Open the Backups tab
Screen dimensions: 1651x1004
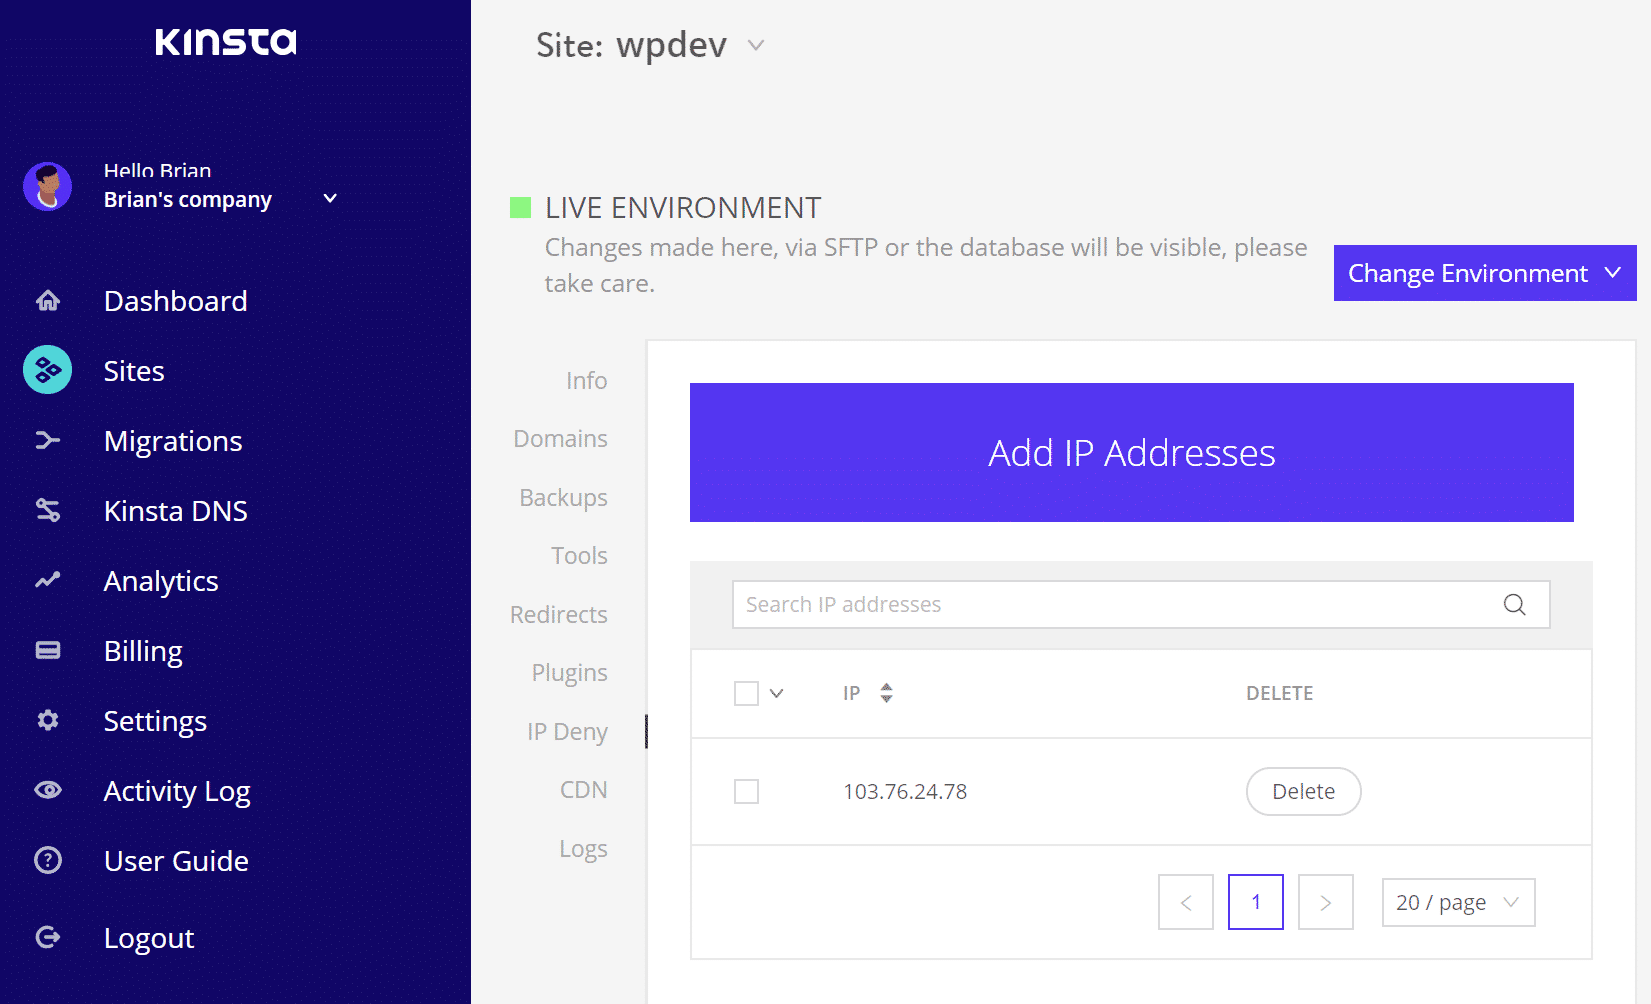(x=563, y=497)
